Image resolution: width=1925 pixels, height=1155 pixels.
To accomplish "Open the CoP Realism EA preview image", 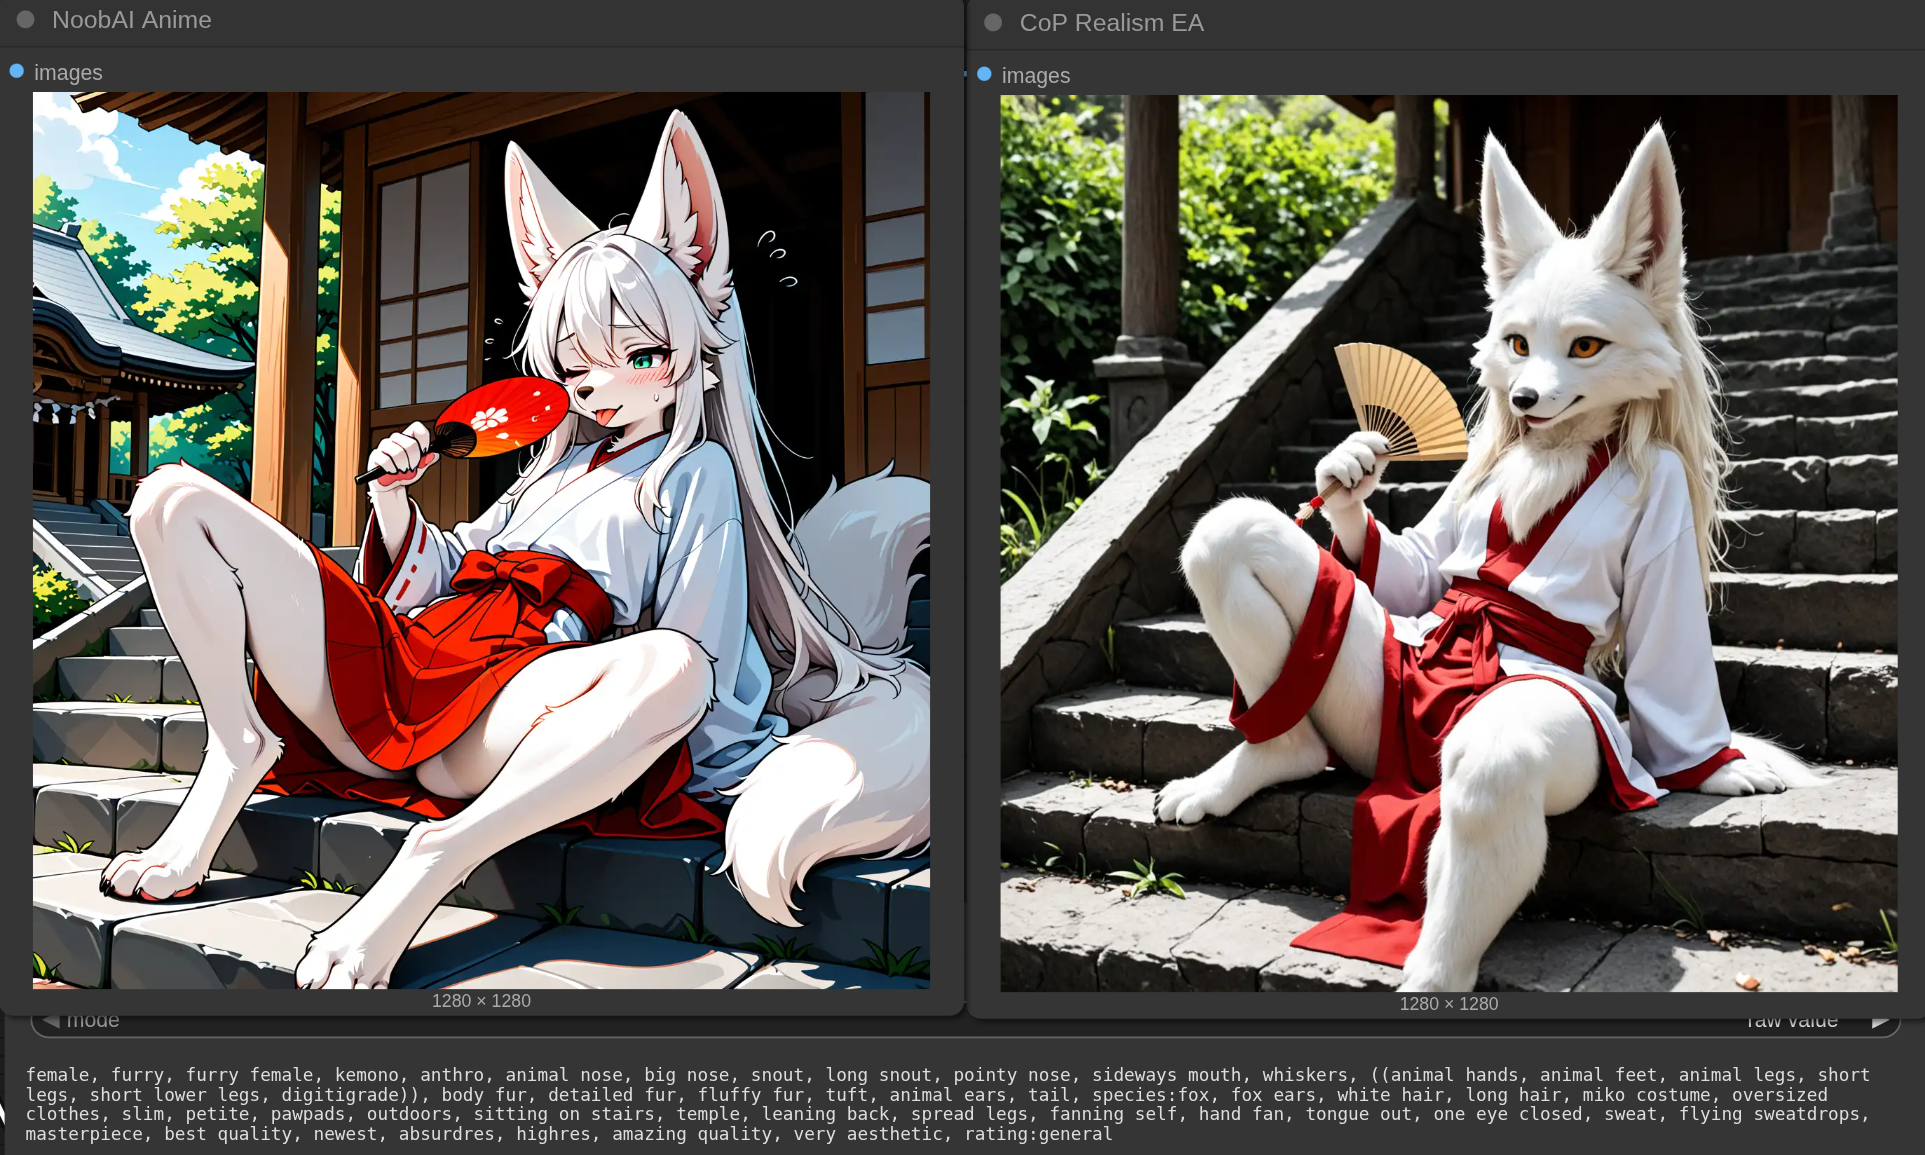I will pyautogui.click(x=1448, y=543).
